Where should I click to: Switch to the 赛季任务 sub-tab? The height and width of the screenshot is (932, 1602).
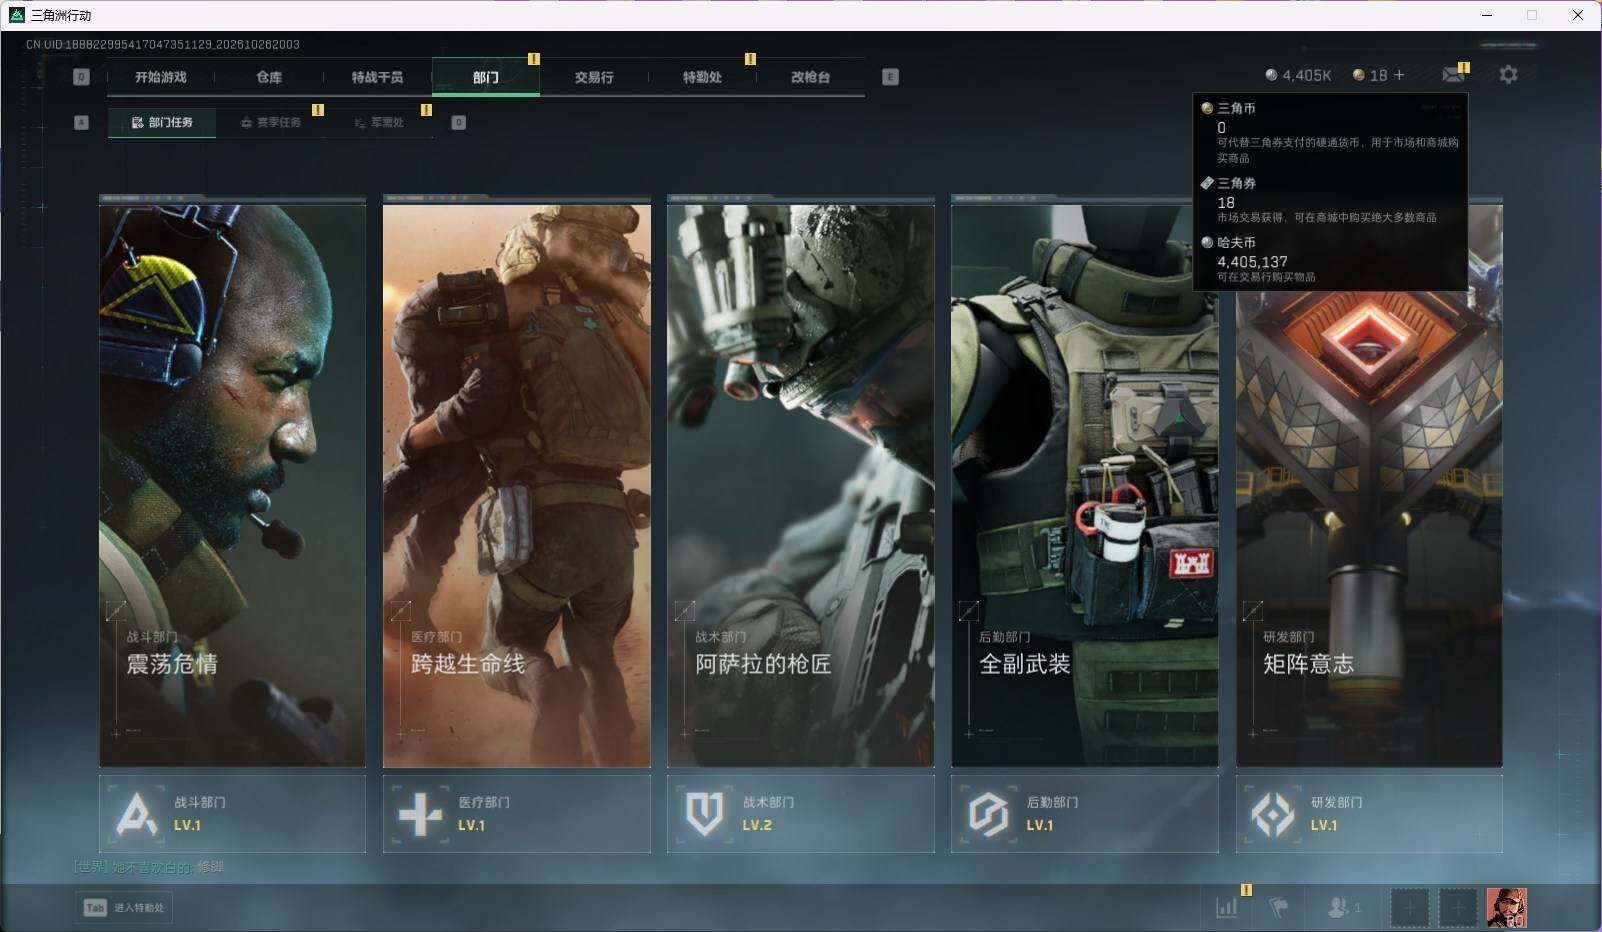(x=270, y=122)
